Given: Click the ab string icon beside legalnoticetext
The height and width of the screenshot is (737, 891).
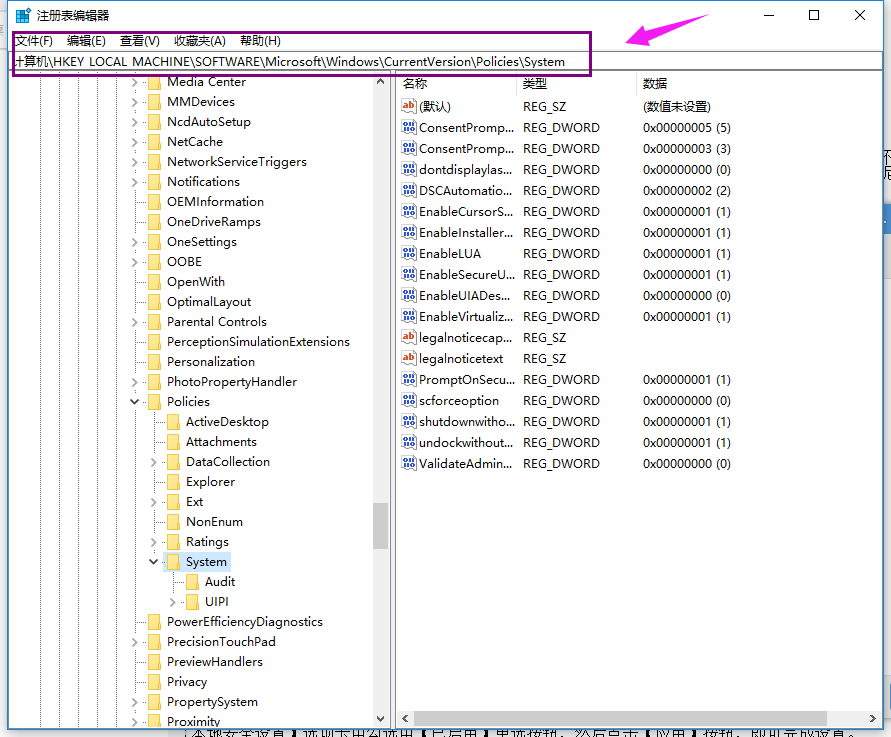Looking at the screenshot, I should pyautogui.click(x=409, y=358).
